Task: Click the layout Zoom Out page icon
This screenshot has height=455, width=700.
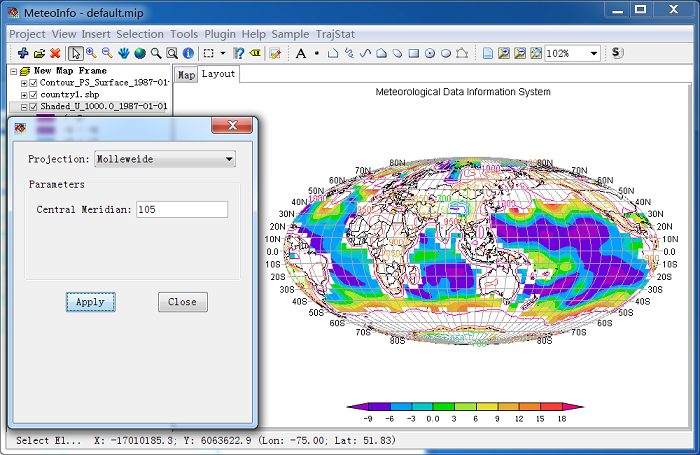Action: (520, 53)
